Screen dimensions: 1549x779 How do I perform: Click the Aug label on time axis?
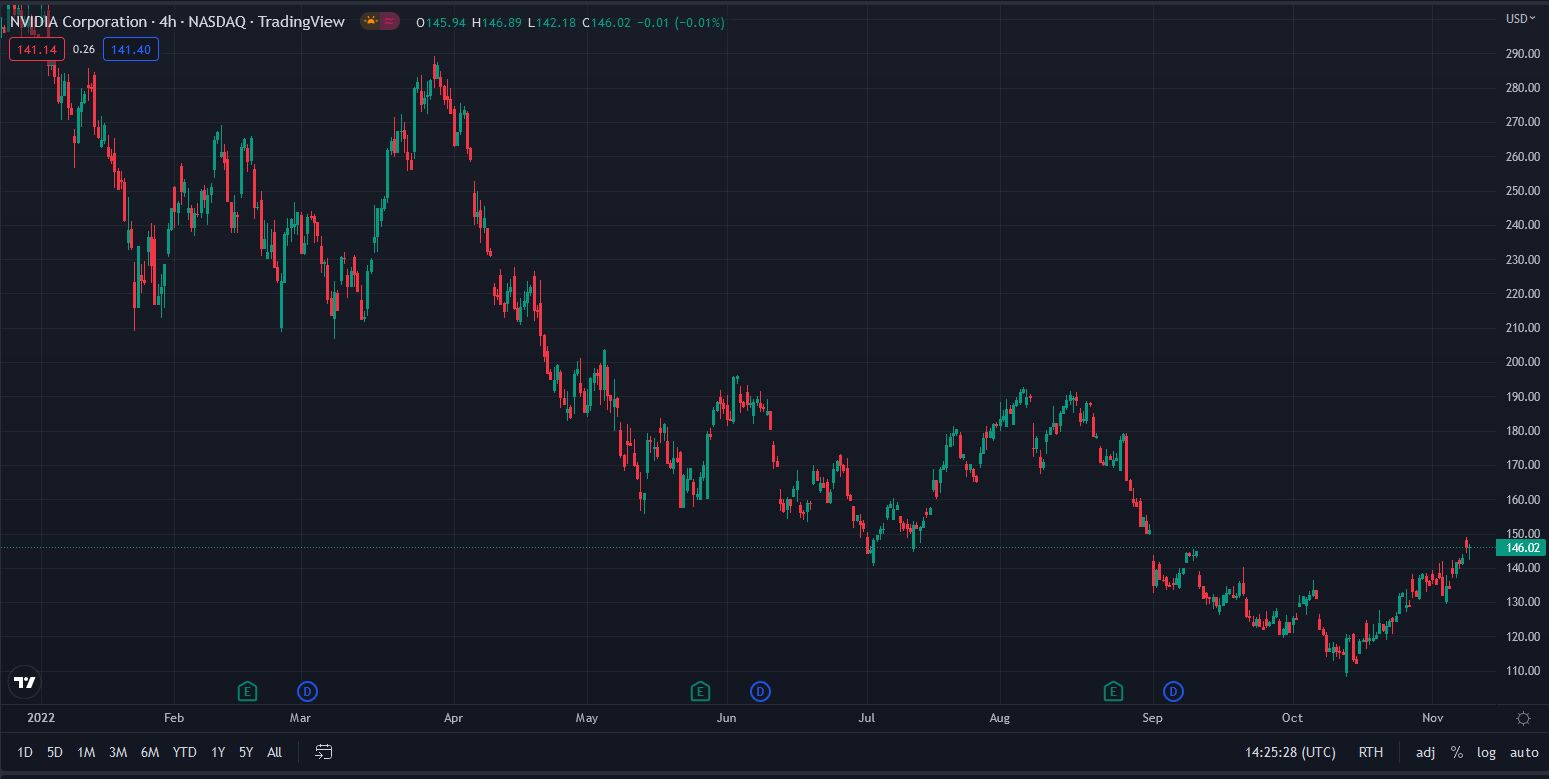coord(1000,718)
